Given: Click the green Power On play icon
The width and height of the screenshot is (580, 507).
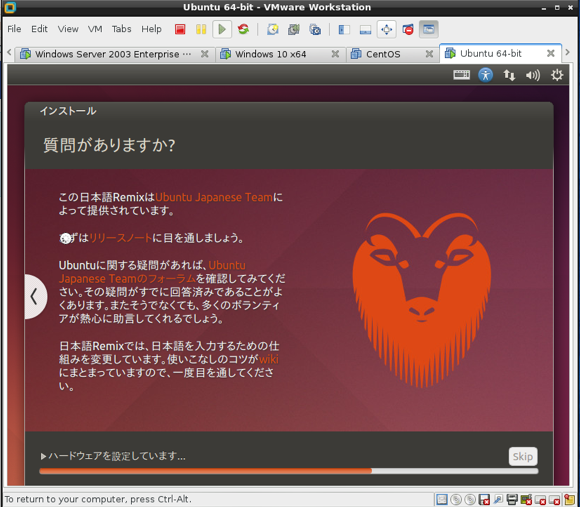Looking at the screenshot, I should point(222,29).
